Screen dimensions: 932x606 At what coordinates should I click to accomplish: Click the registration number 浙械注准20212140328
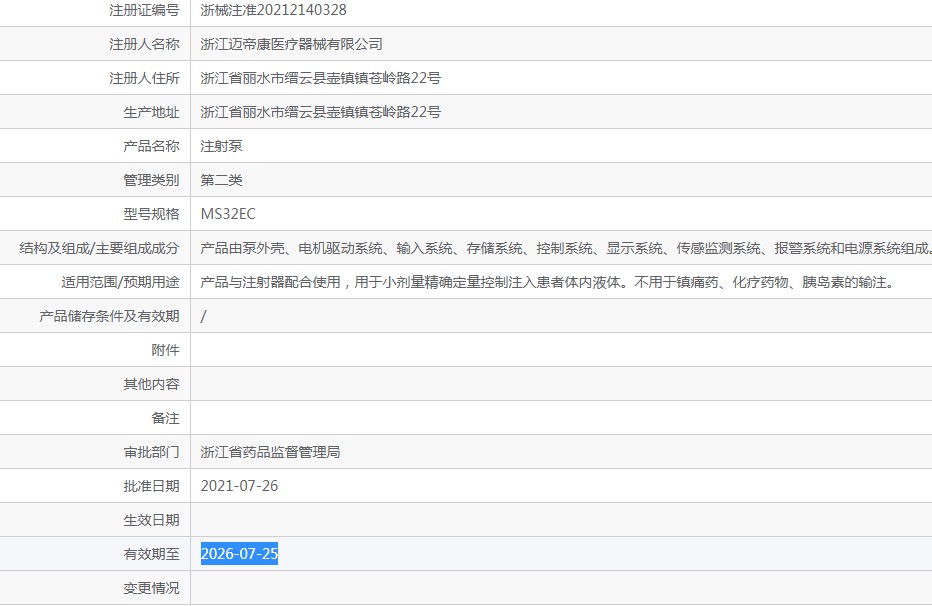click(x=273, y=10)
